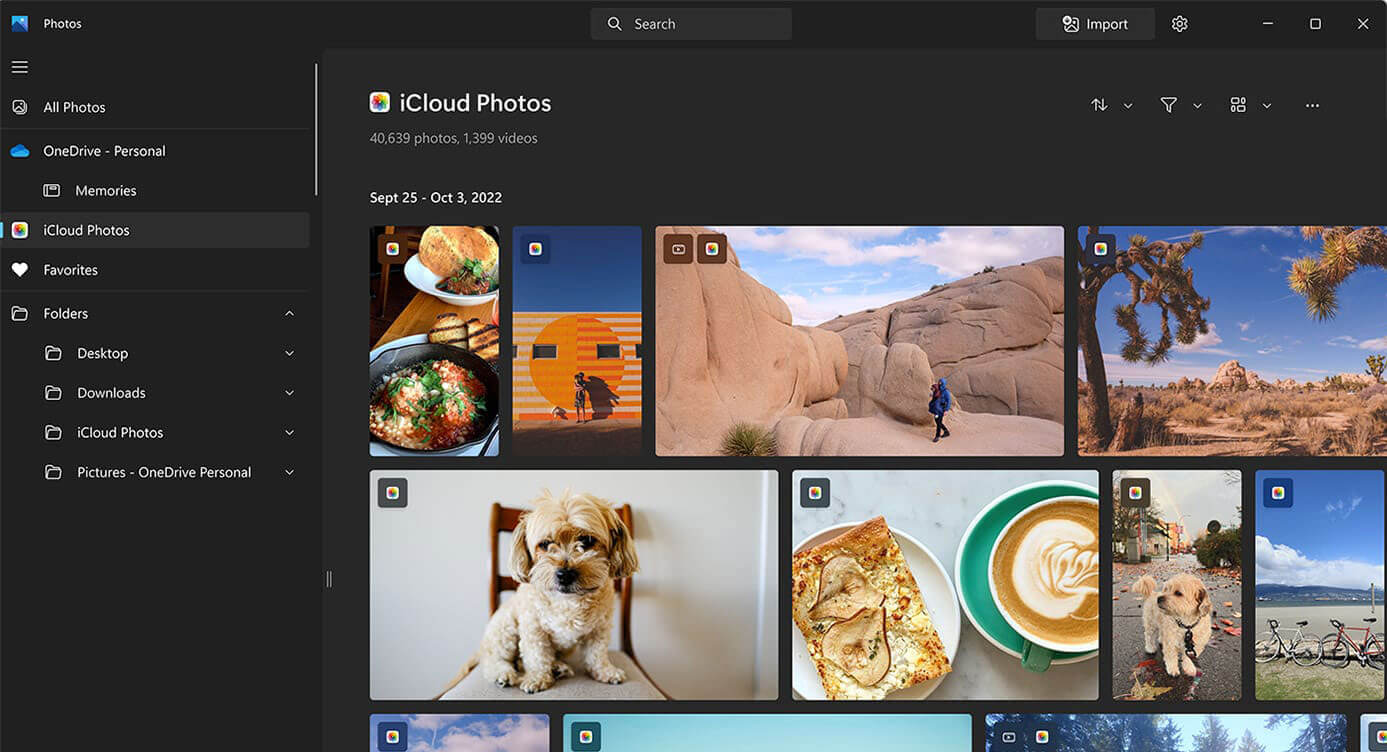Open the dog on chair photo
Image resolution: width=1387 pixels, height=752 pixels.
(574, 585)
